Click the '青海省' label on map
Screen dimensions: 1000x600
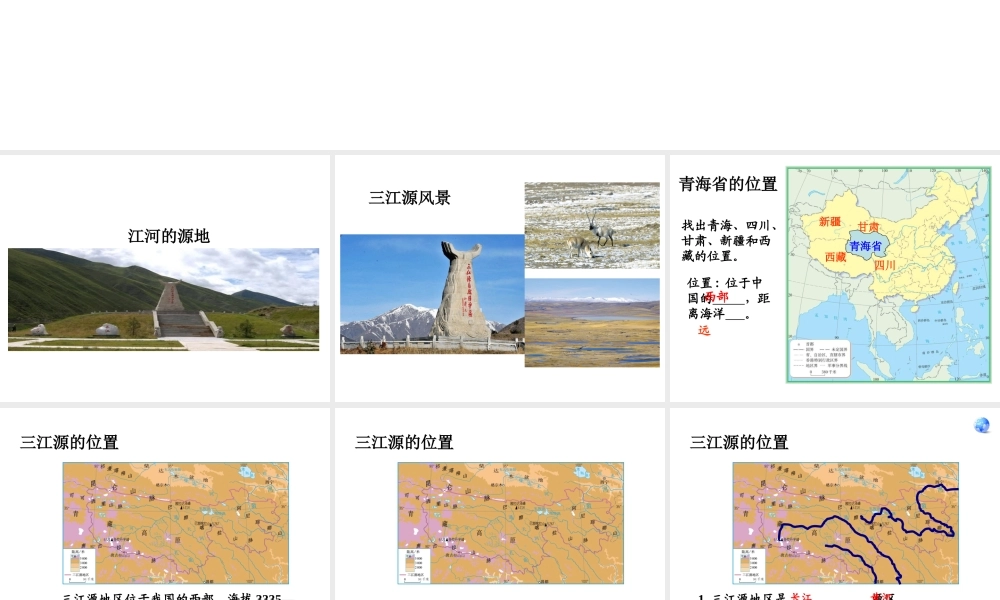click(865, 246)
